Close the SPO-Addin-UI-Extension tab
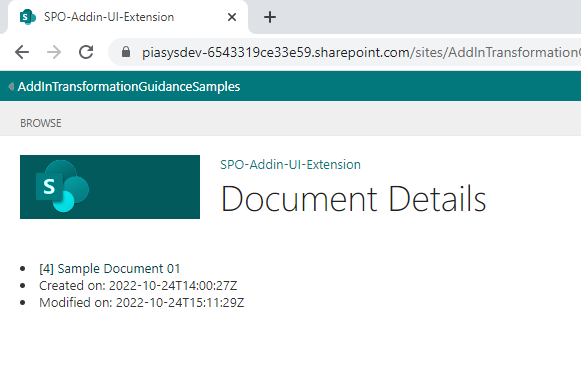This screenshot has height=366, width=581. point(232,17)
